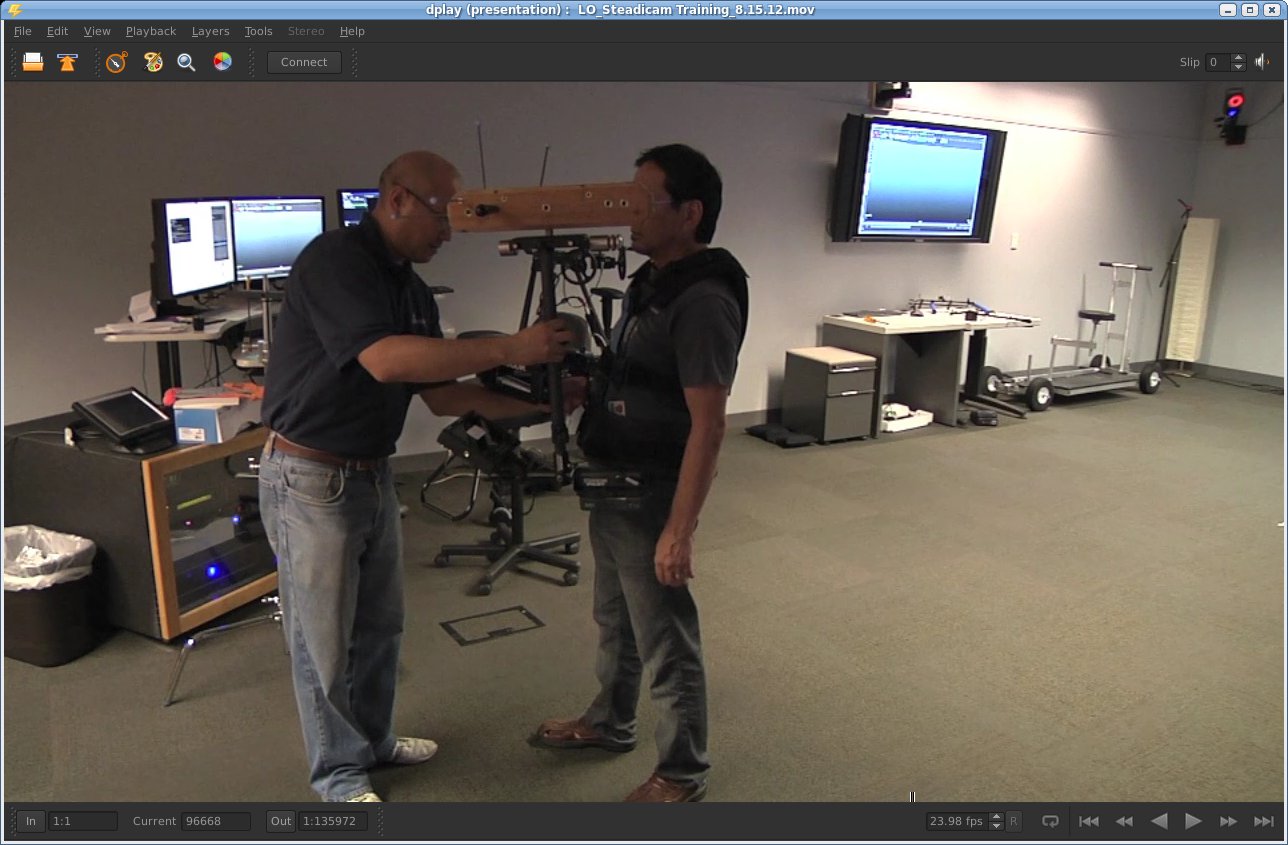
Task: Increase the Slip value with up arrow
Action: pos(1239,57)
